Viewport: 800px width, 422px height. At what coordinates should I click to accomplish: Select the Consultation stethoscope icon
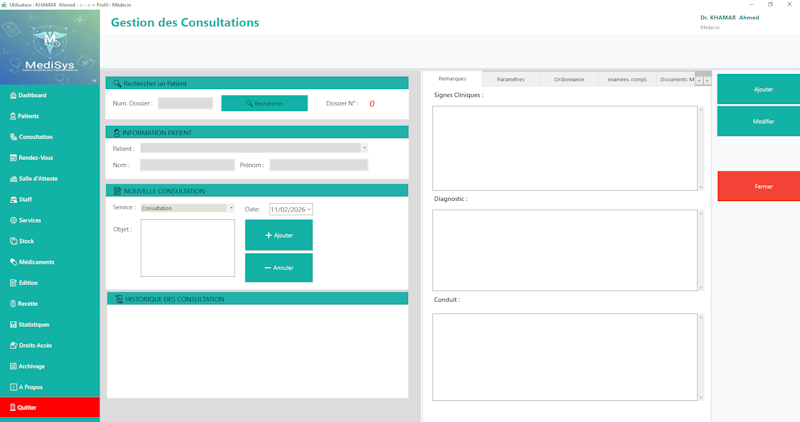[x=13, y=137]
